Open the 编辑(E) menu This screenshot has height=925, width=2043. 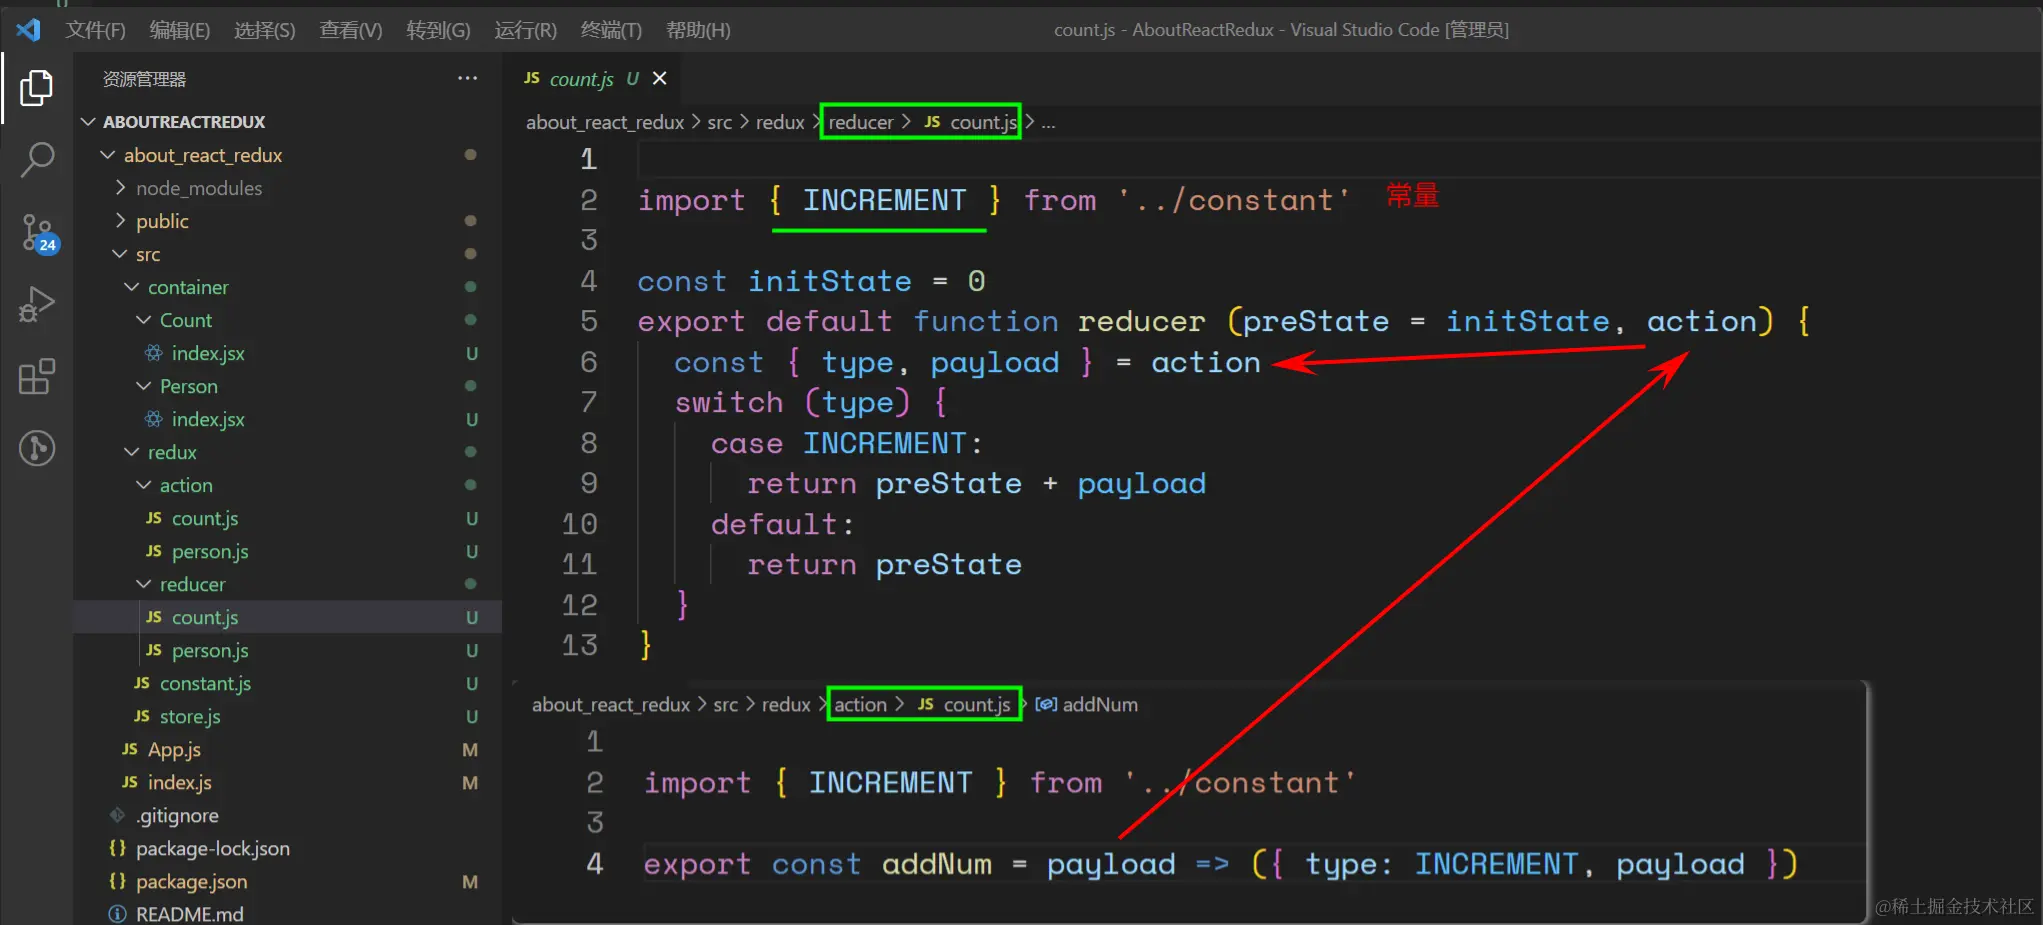180,30
